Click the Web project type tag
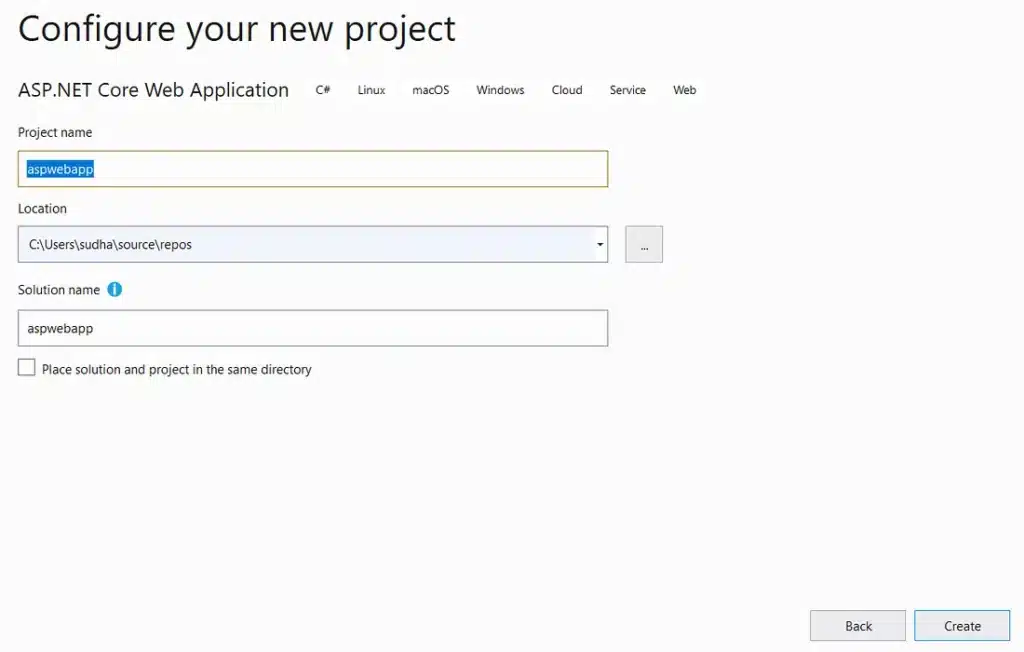1024x652 pixels. 684,90
